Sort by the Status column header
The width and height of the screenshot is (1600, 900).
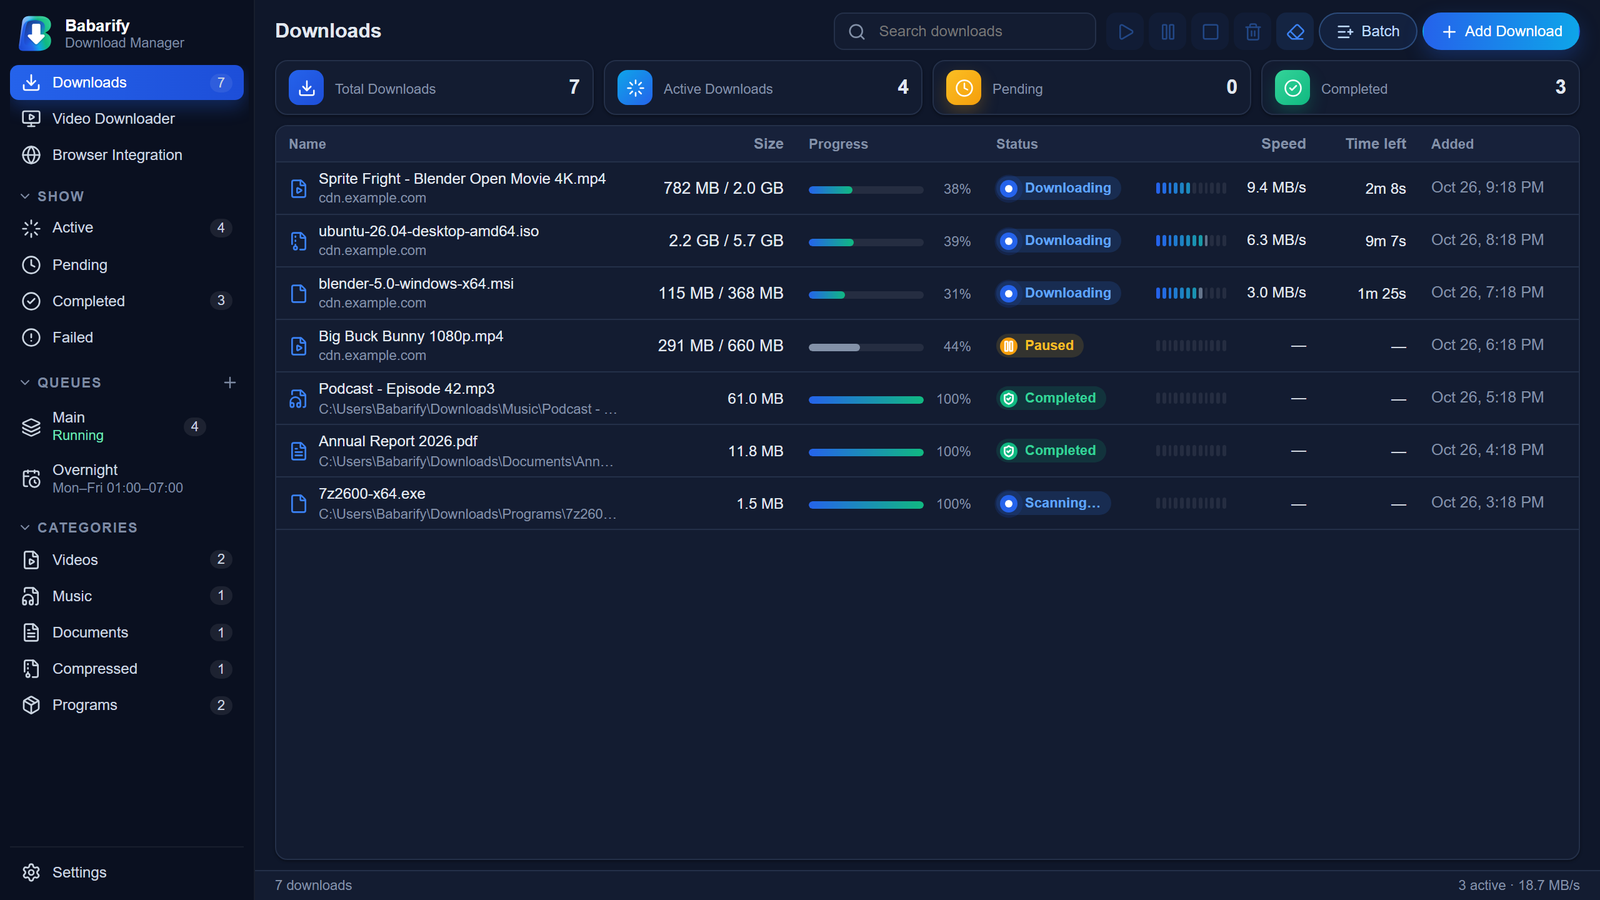[1017, 144]
